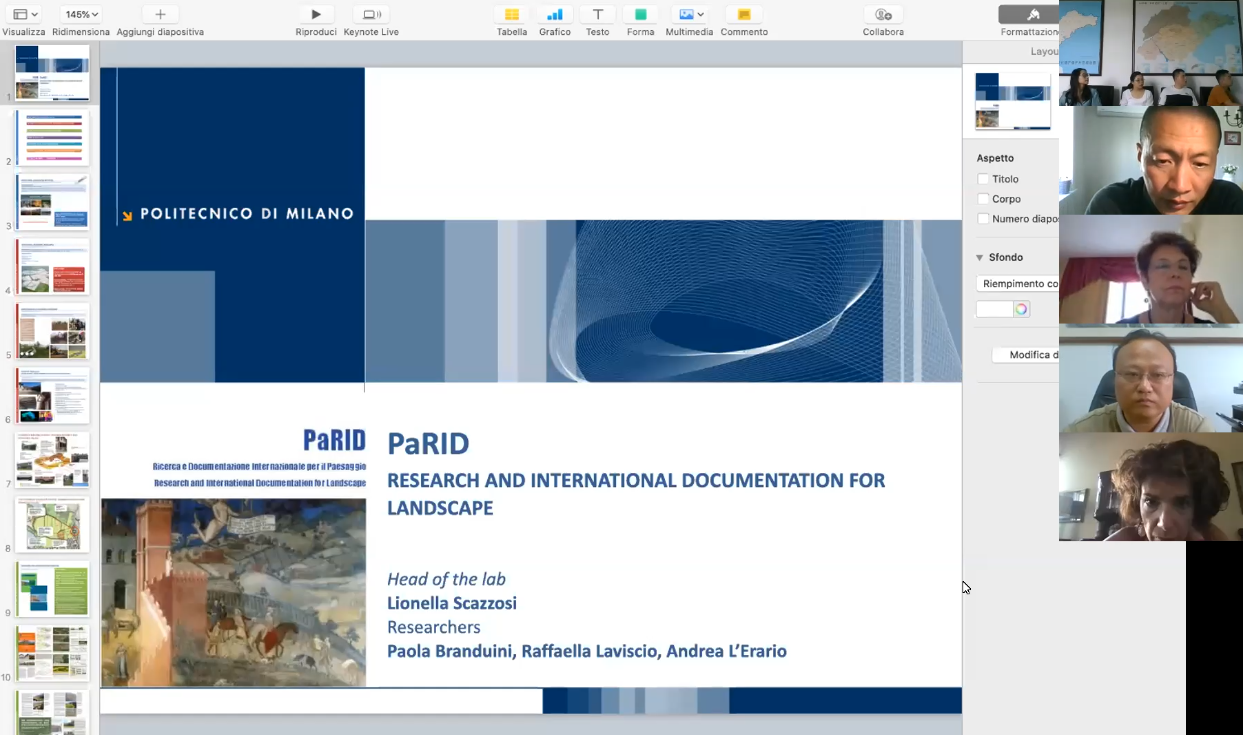Viewport: 1243px width, 735px height.
Task: Add a comment with Commento
Action: [744, 15]
